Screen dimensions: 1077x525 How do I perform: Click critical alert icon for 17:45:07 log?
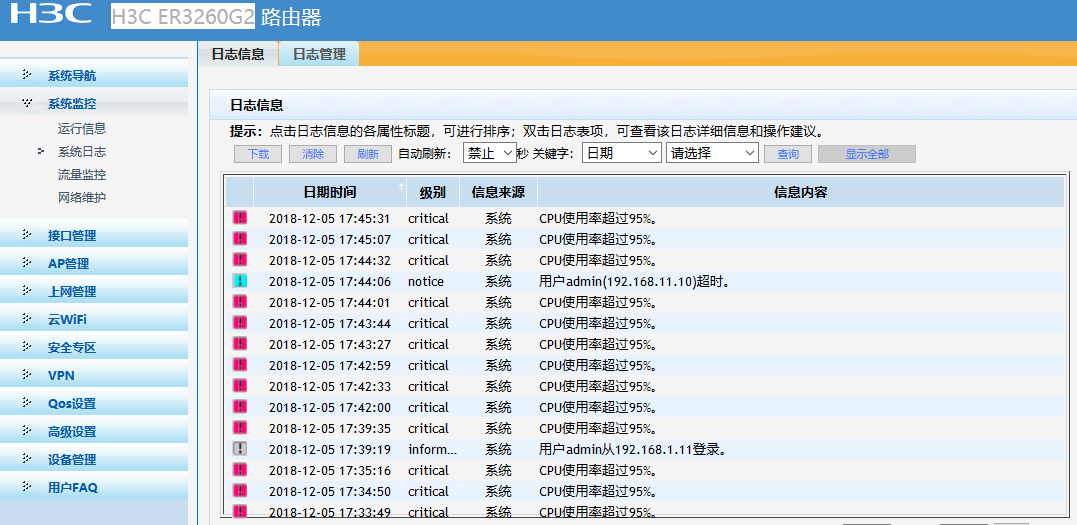coord(240,238)
